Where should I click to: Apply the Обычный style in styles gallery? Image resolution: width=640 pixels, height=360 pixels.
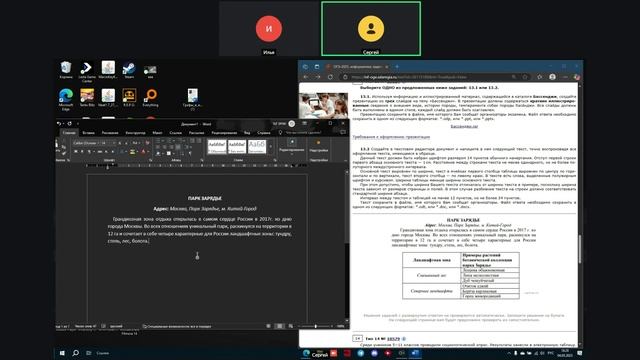[x=217, y=147]
